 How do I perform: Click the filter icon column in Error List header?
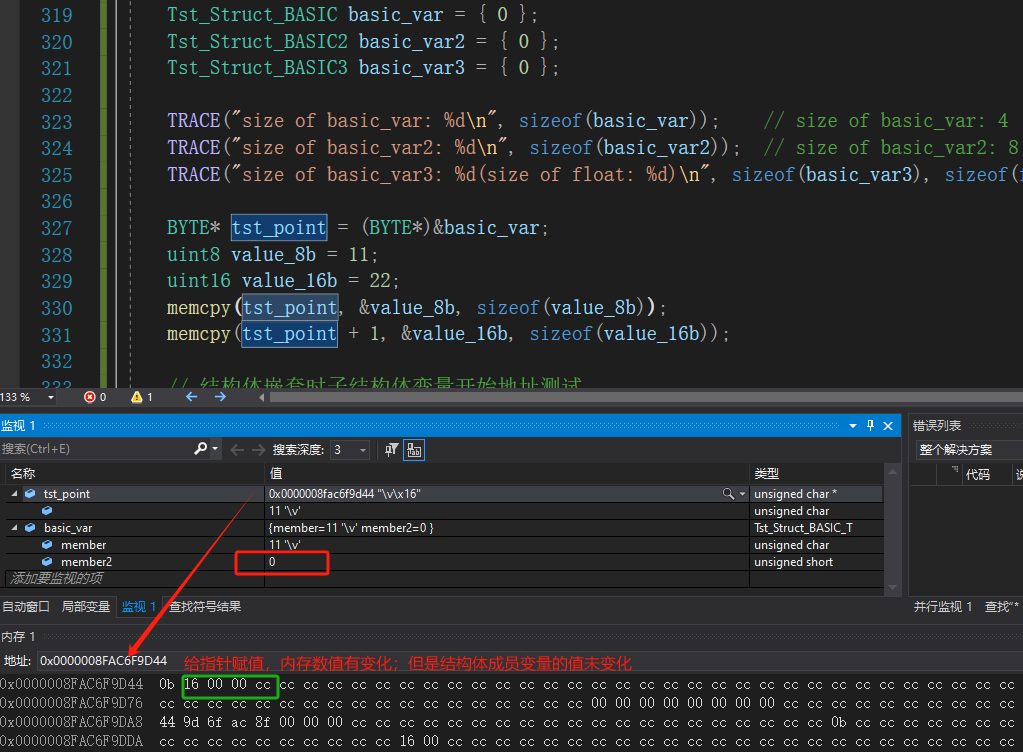954,471
